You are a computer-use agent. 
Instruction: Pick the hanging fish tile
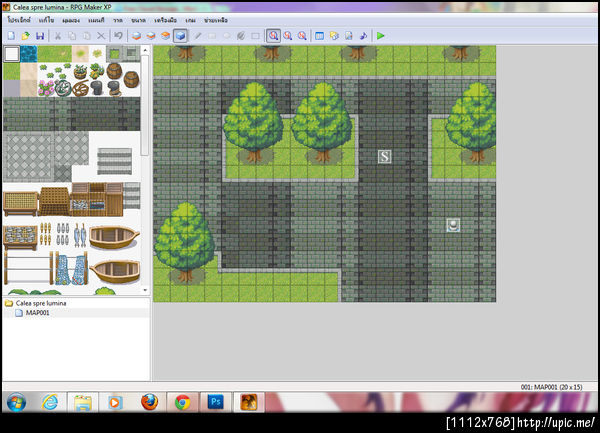click(80, 234)
